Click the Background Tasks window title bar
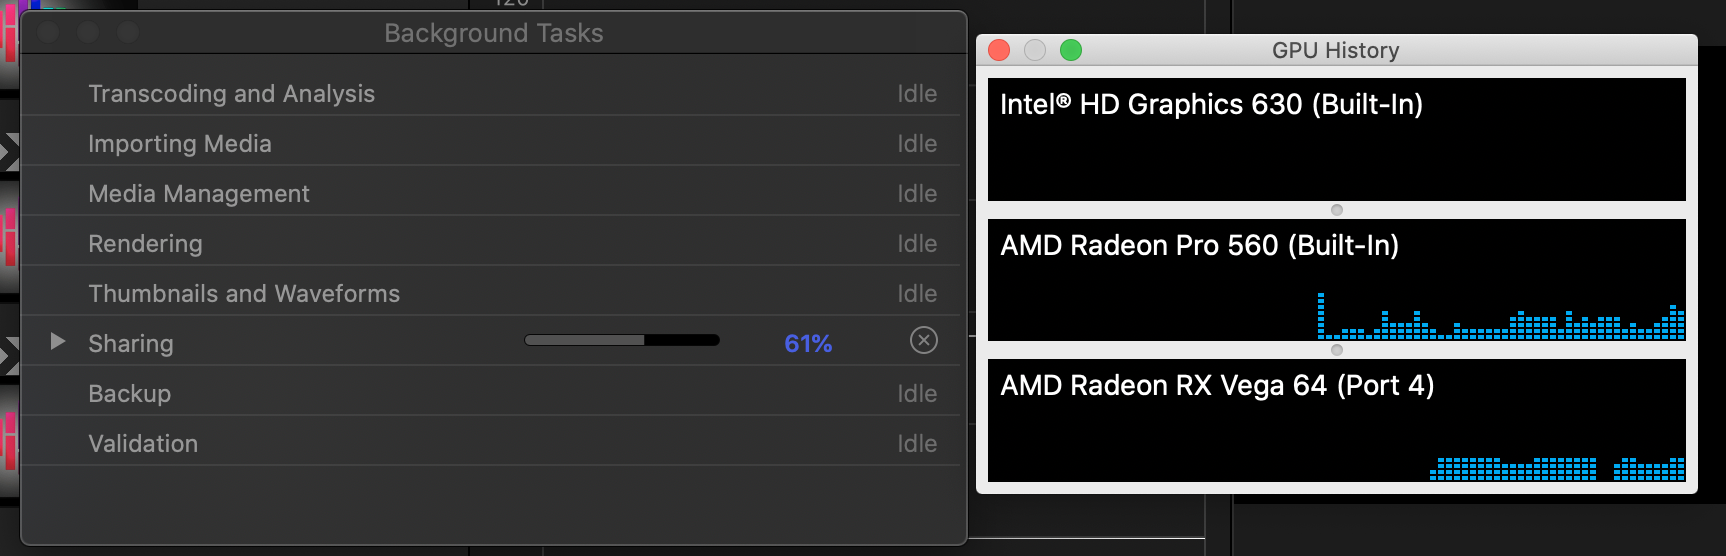Viewport: 1726px width, 556px height. click(x=494, y=33)
